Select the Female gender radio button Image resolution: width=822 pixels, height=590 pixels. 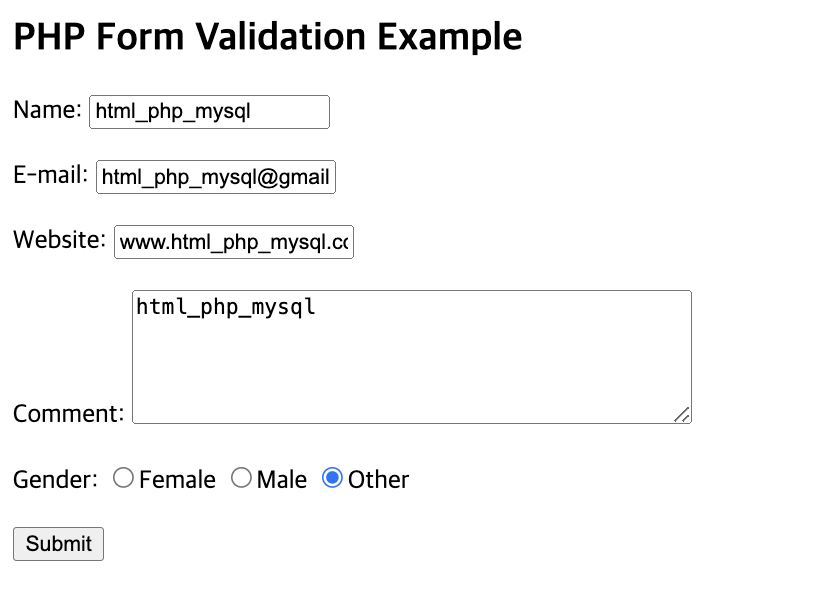[123, 479]
